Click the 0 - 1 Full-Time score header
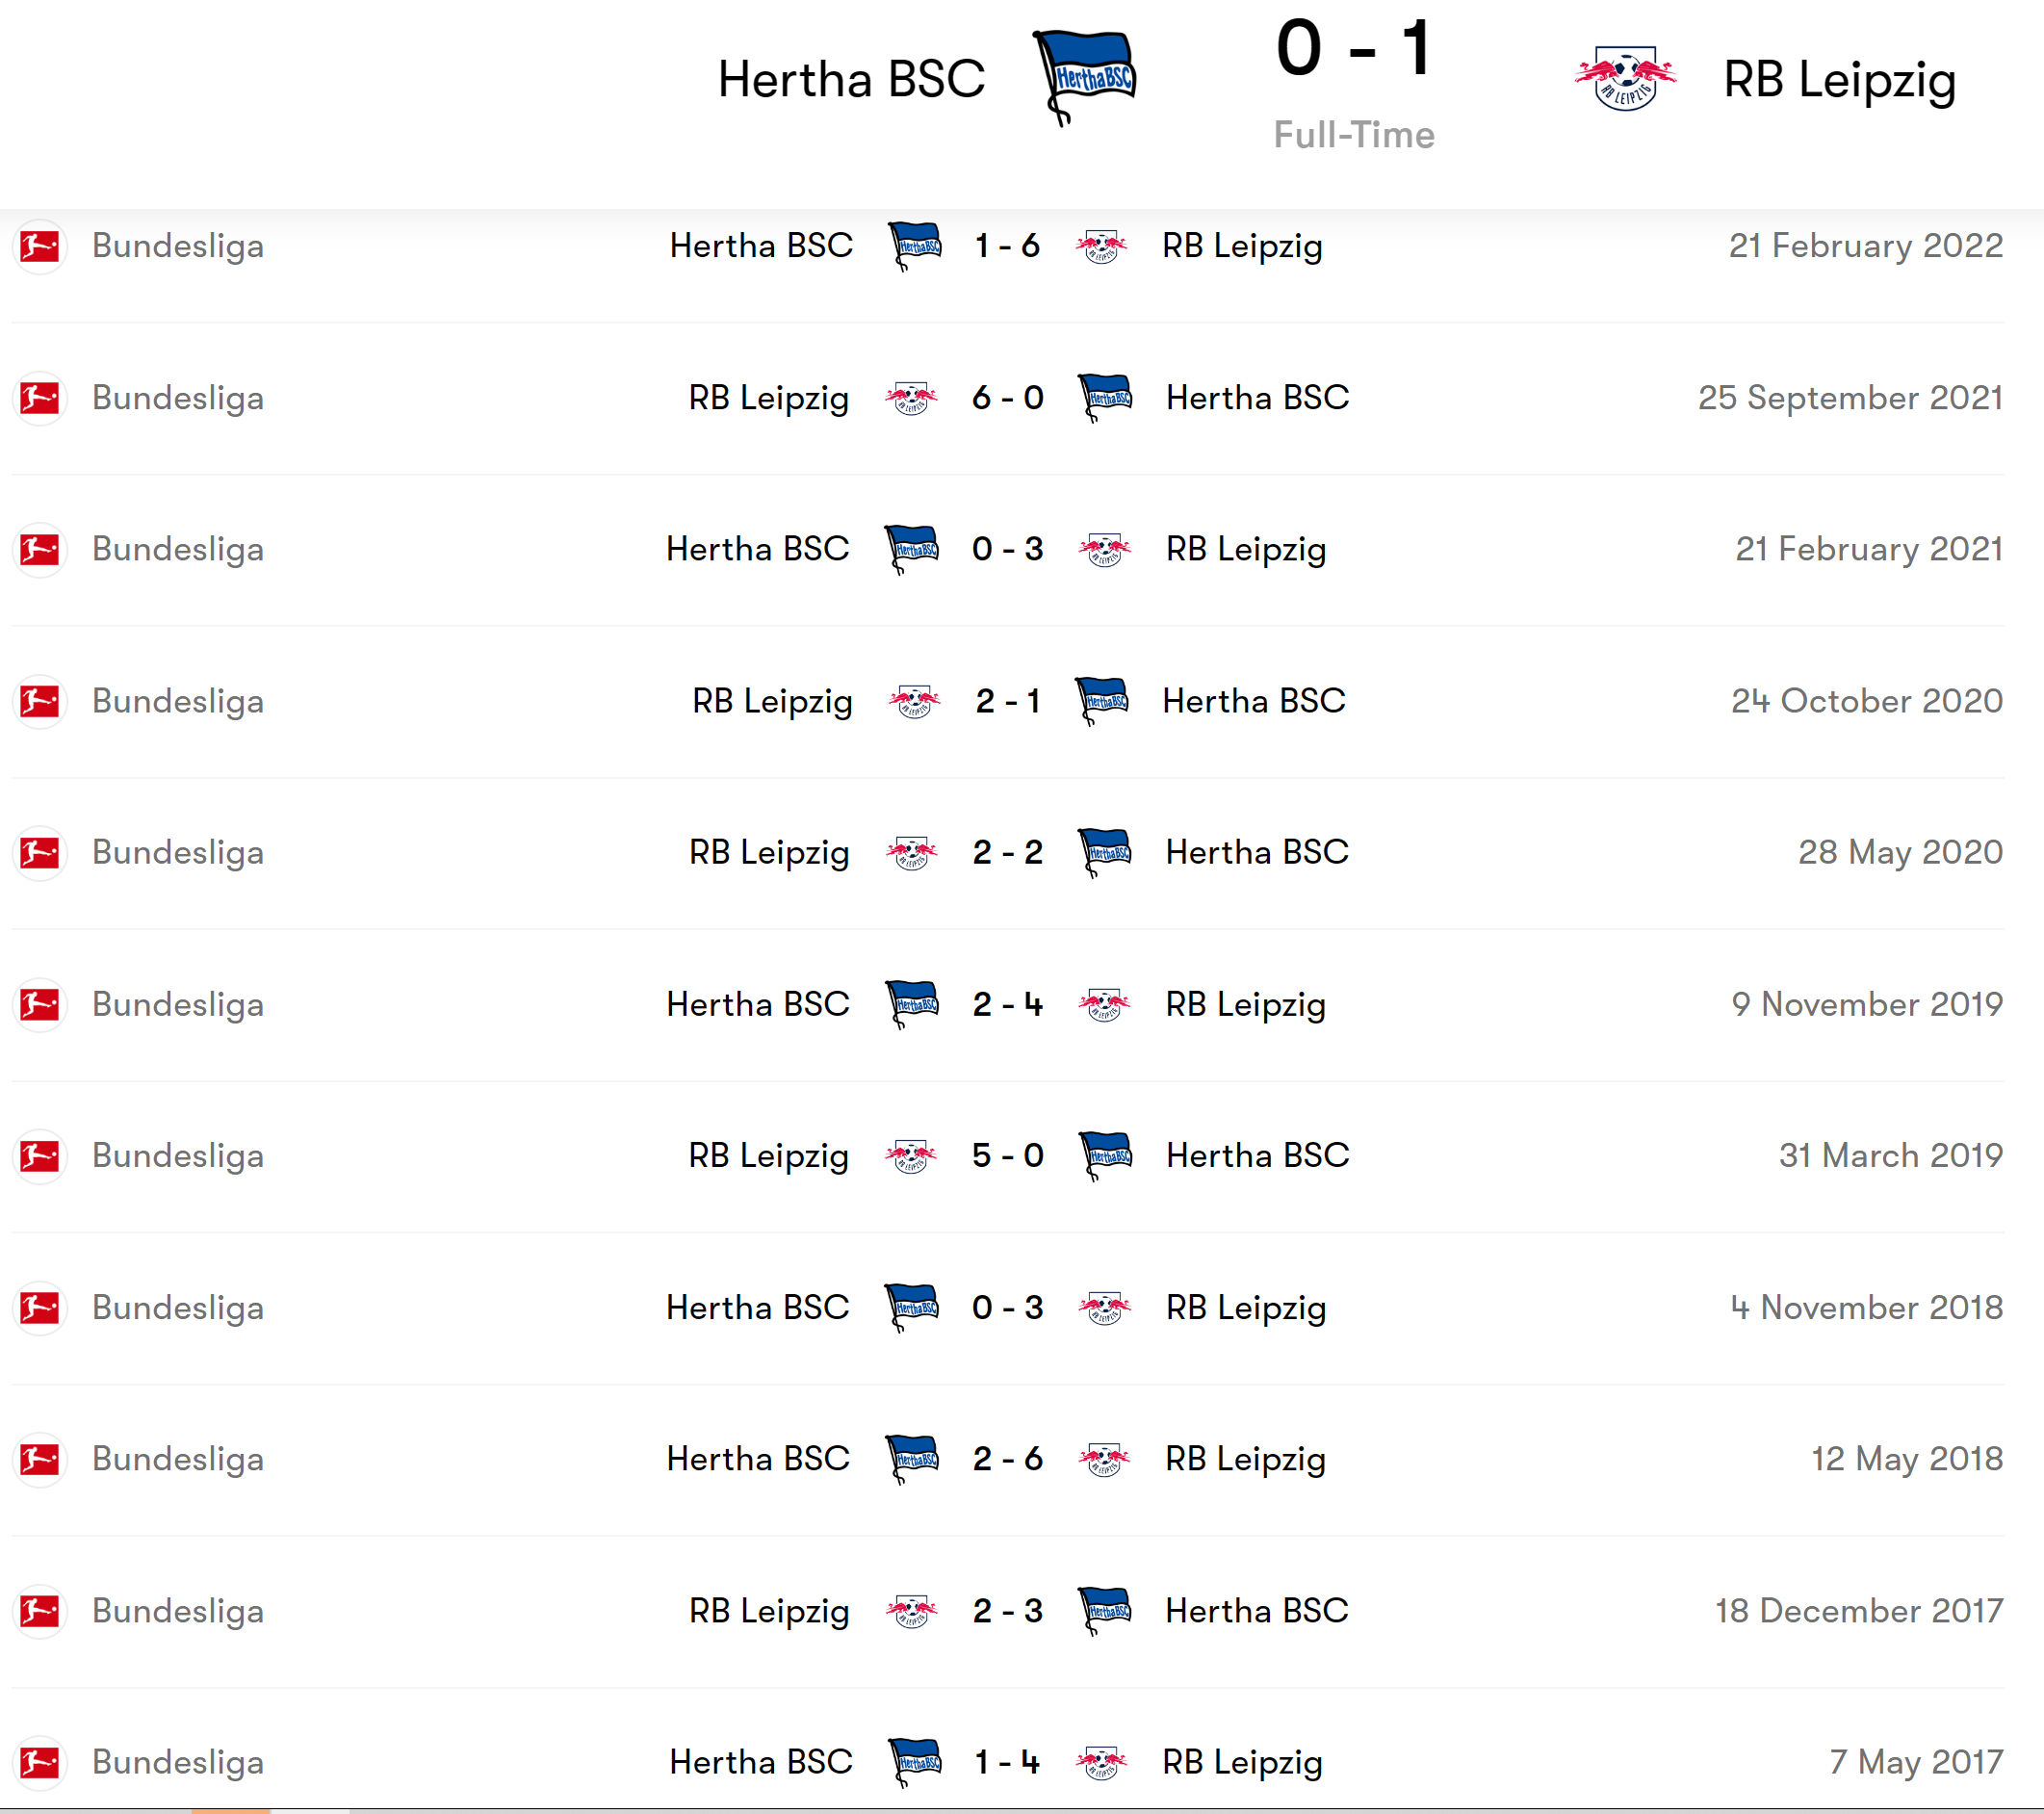This screenshot has height=1814, width=2044. tap(1354, 50)
